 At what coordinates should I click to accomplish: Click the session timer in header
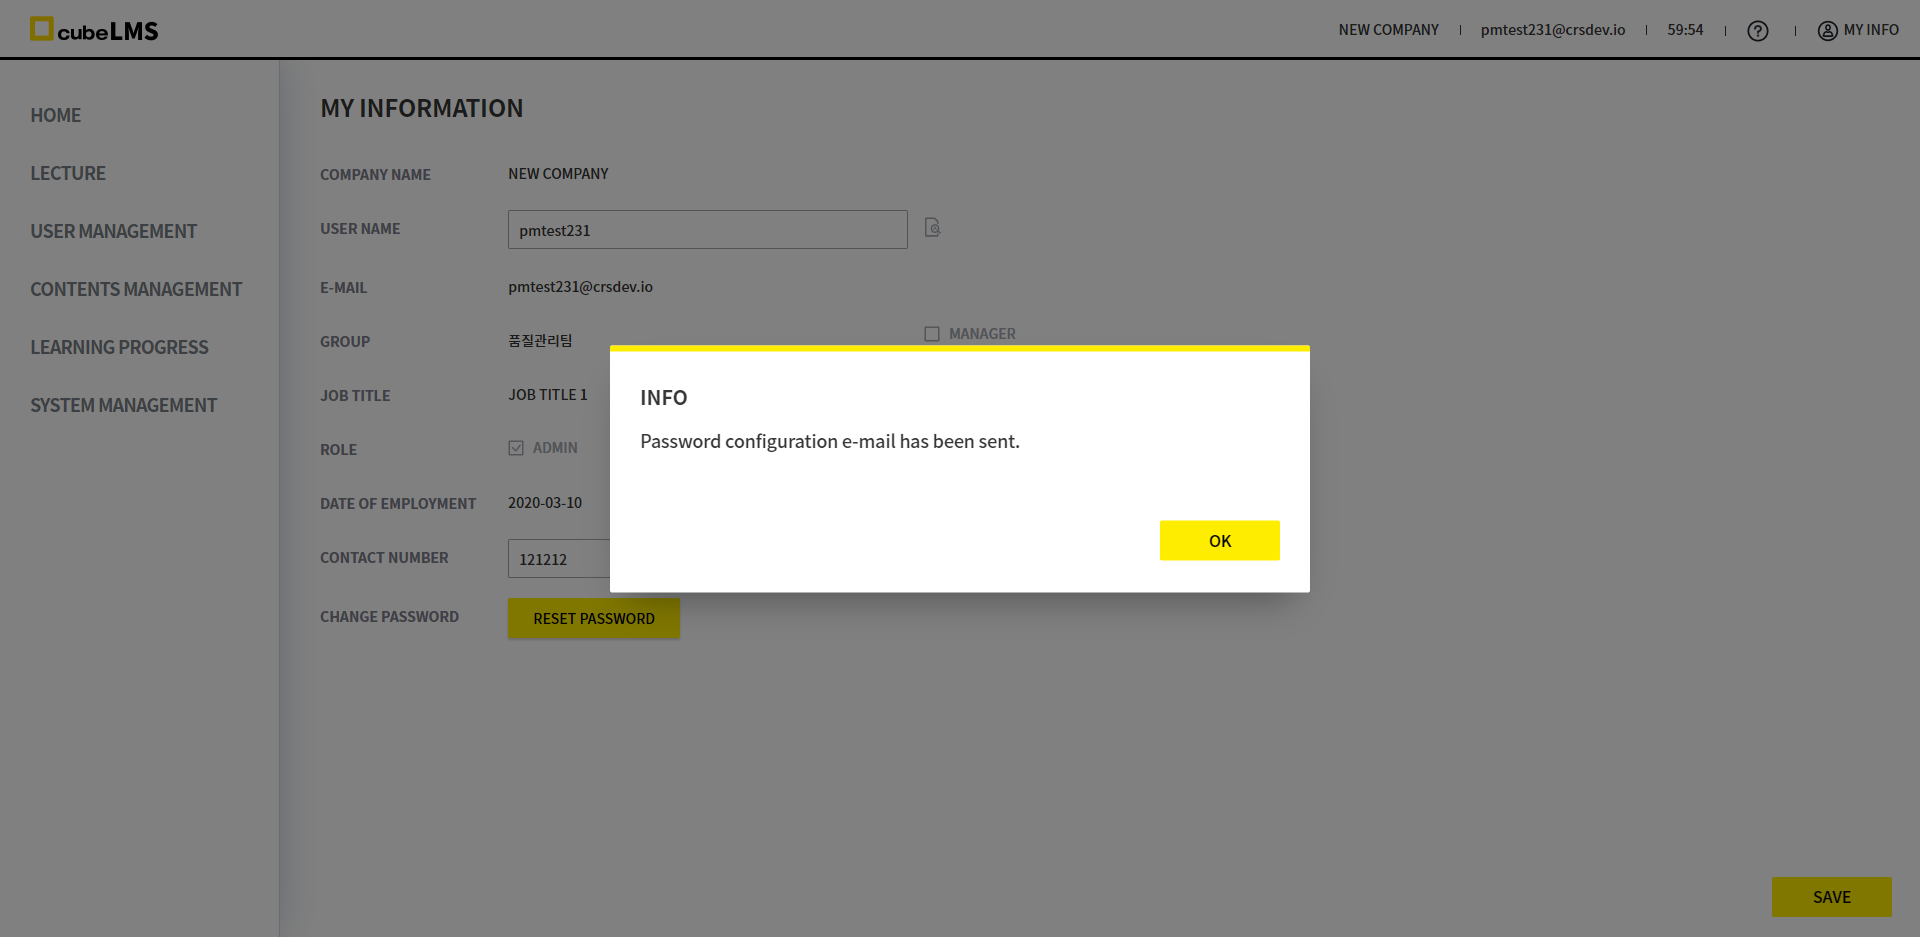pos(1684,30)
